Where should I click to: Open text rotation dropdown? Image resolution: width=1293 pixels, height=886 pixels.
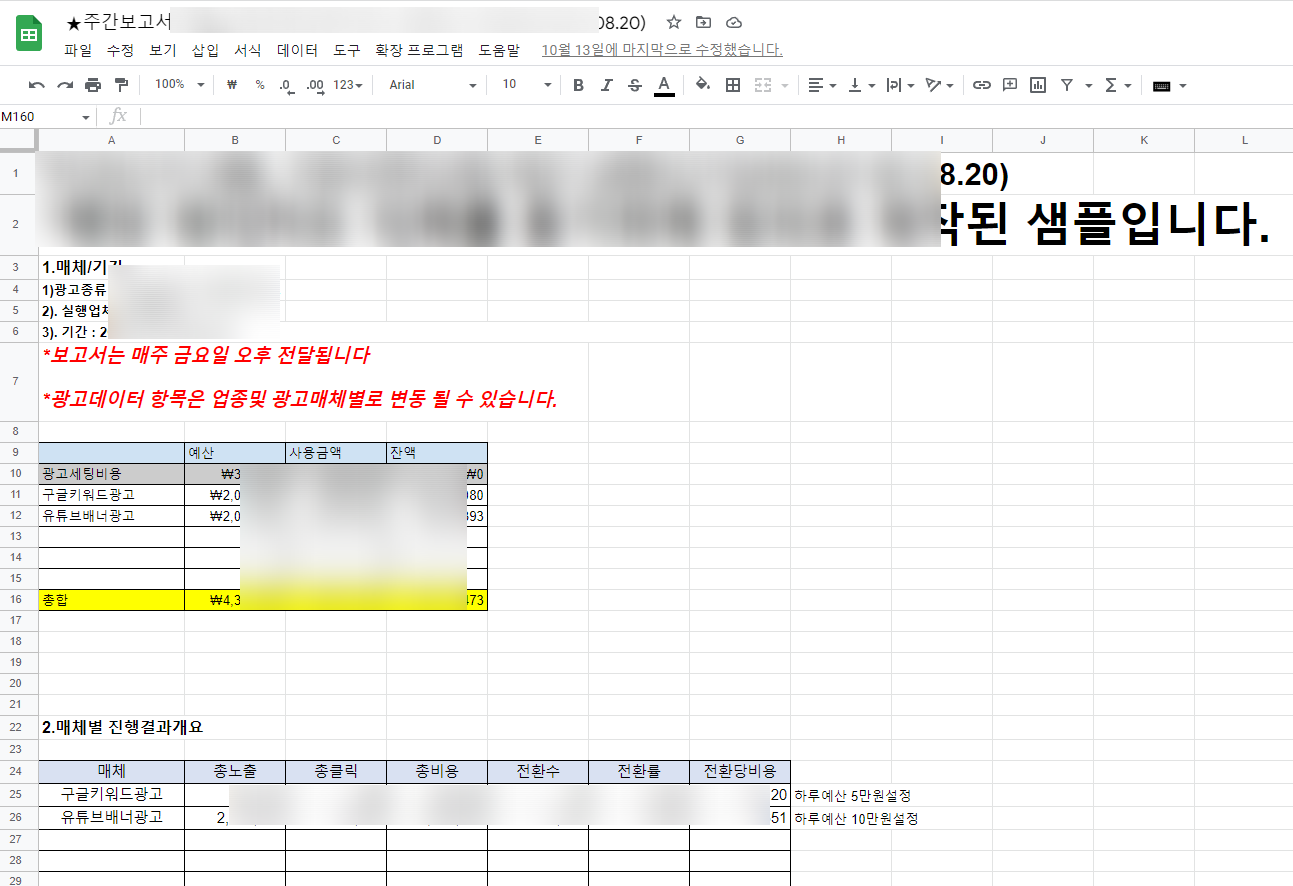940,85
